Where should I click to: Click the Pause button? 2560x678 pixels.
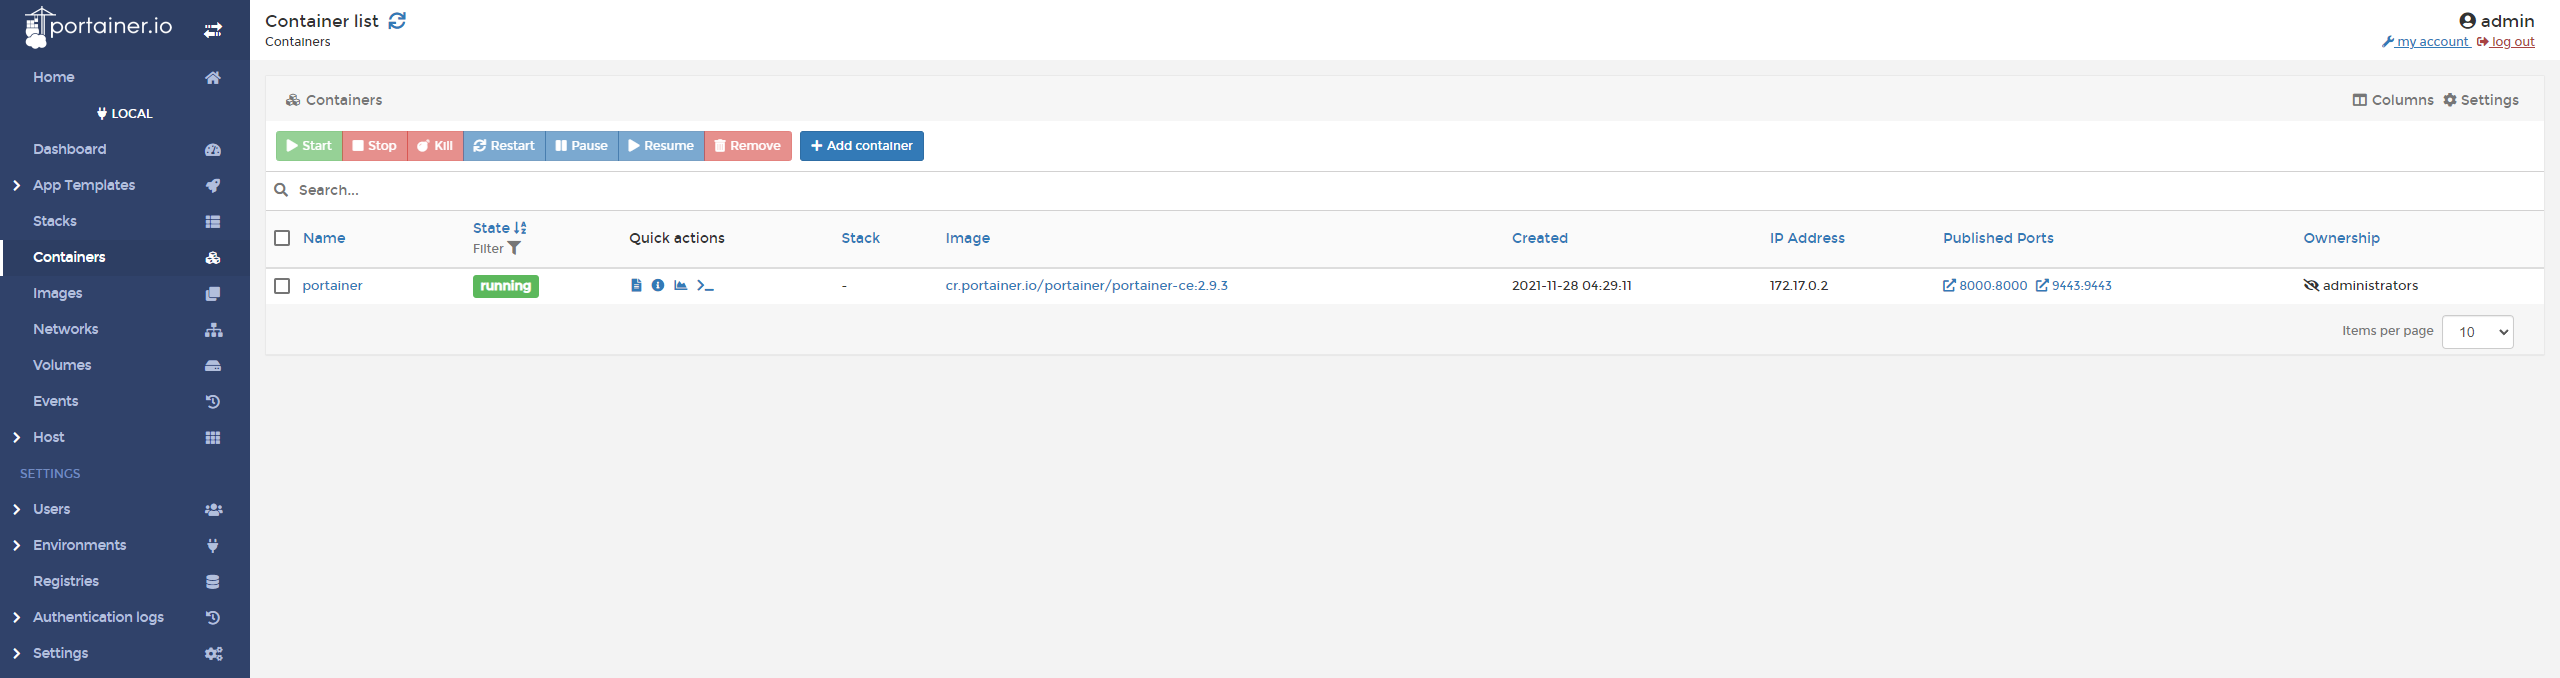pos(582,146)
